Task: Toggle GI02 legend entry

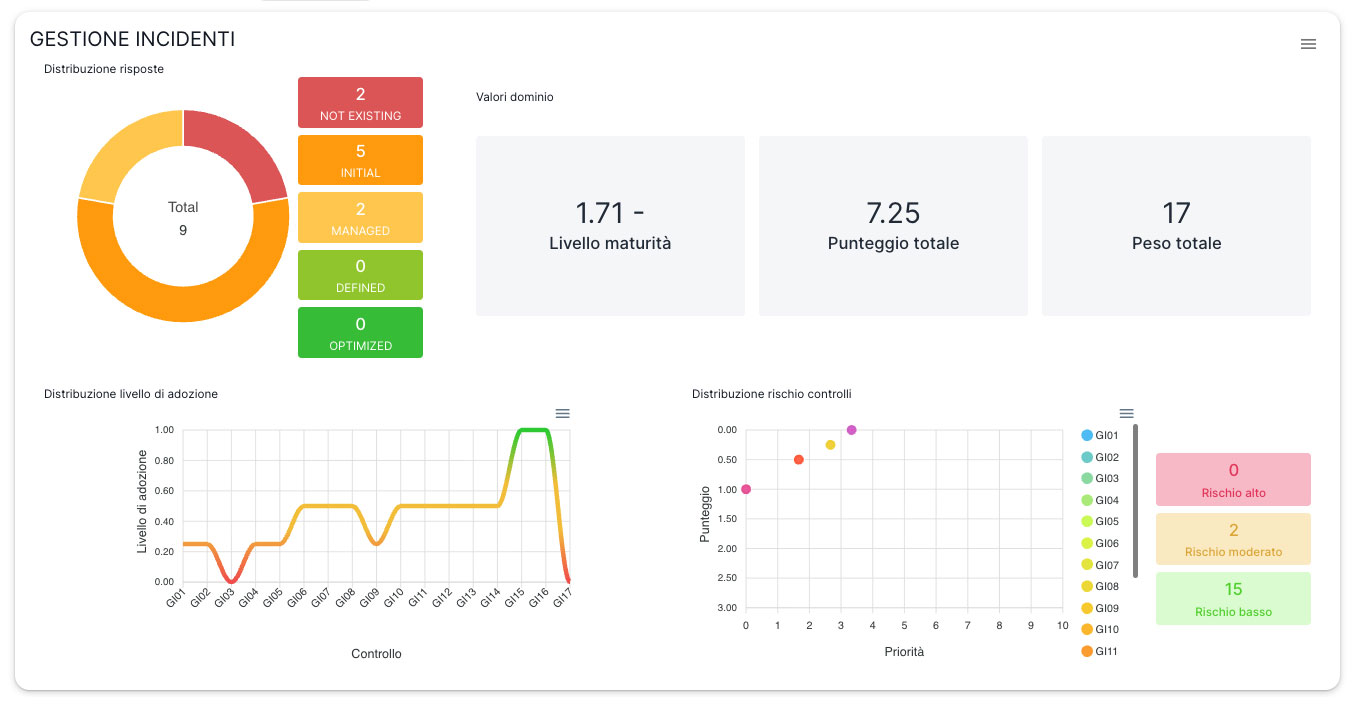Action: coord(1100,457)
